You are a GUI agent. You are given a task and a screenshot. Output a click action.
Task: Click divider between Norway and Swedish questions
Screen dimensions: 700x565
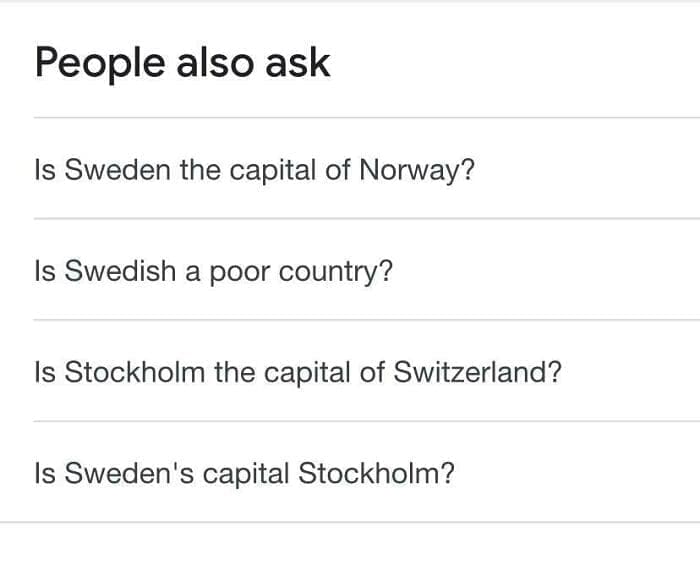366,219
